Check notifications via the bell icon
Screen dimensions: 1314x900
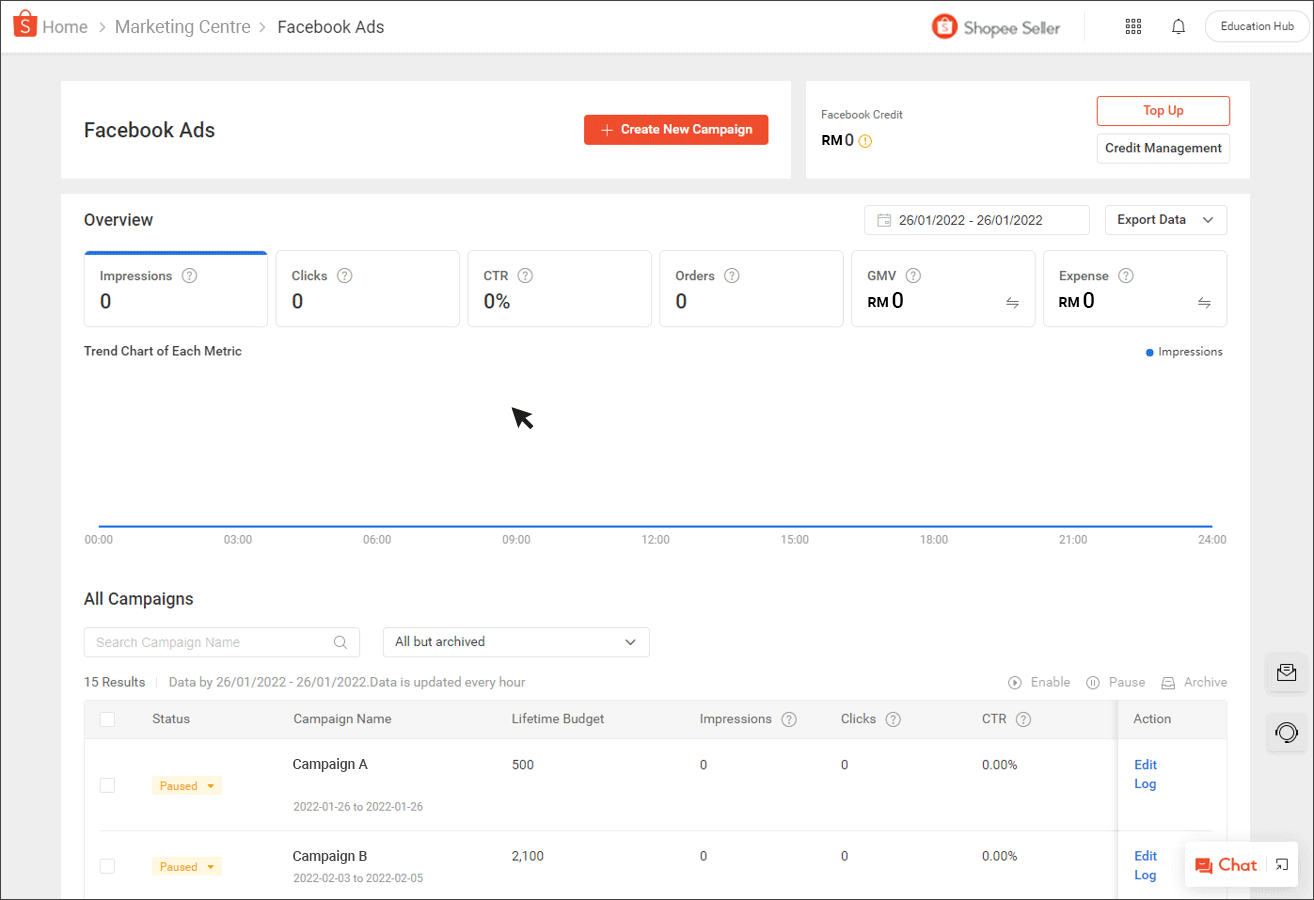1178,26
